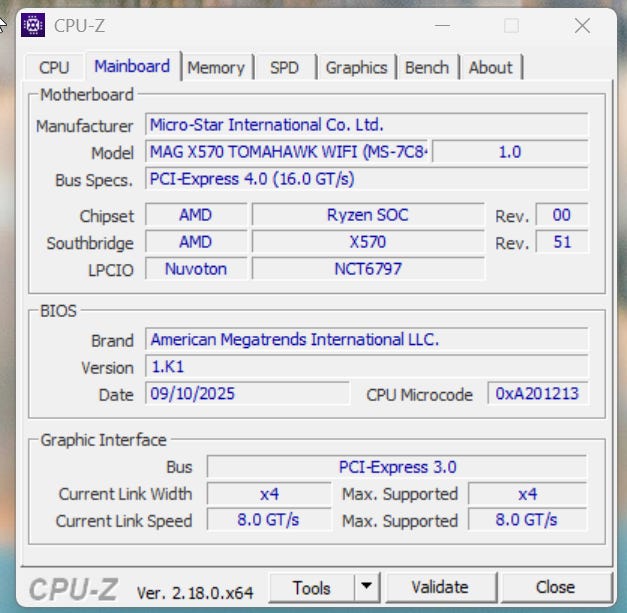Select the Mainboard tab
Screen dimensions: 627x613
click(x=132, y=66)
